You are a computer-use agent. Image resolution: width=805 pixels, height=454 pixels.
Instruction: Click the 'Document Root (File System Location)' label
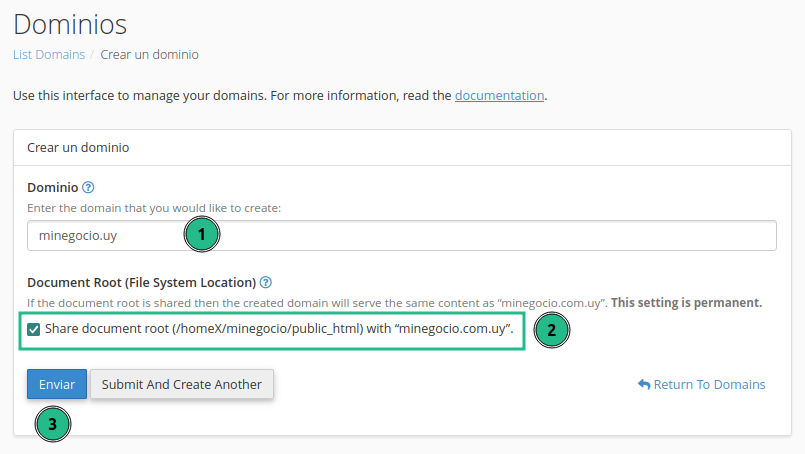(x=141, y=282)
